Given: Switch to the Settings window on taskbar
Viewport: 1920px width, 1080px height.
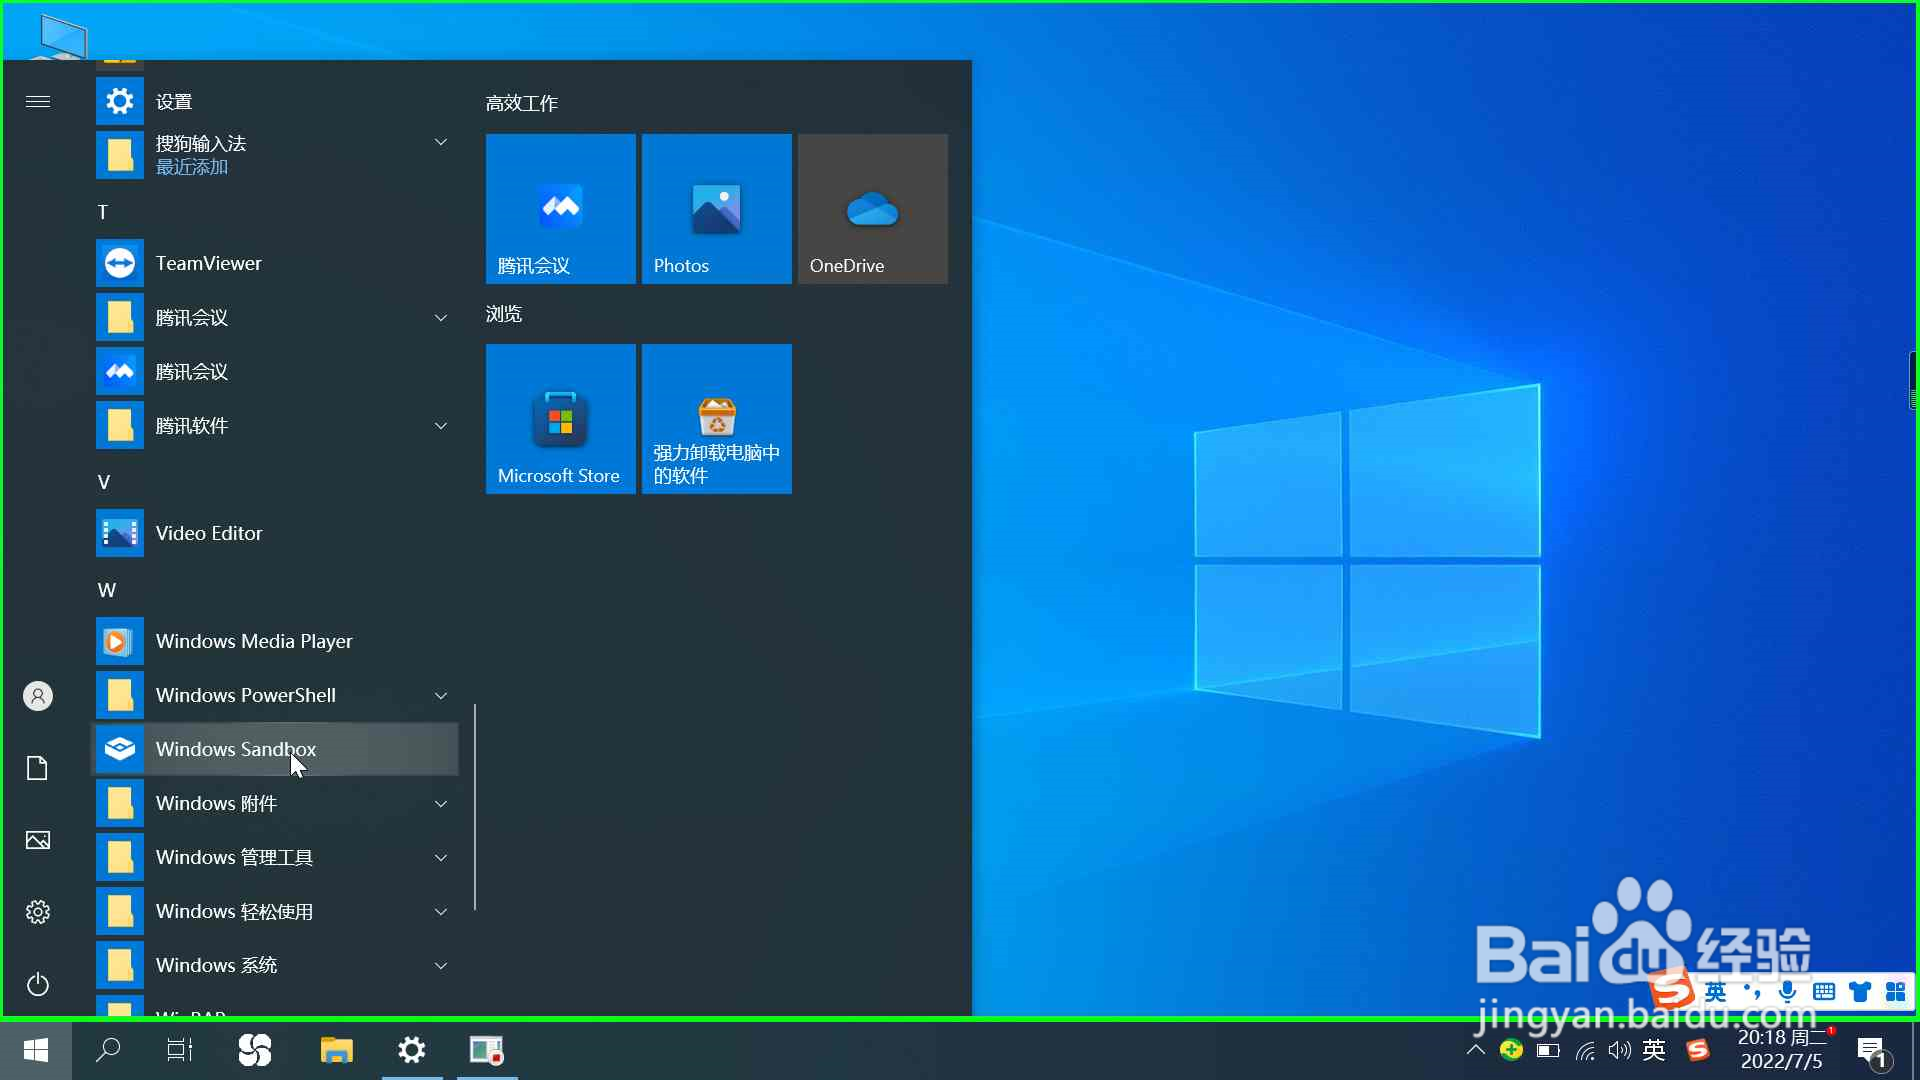Looking at the screenshot, I should point(412,1050).
